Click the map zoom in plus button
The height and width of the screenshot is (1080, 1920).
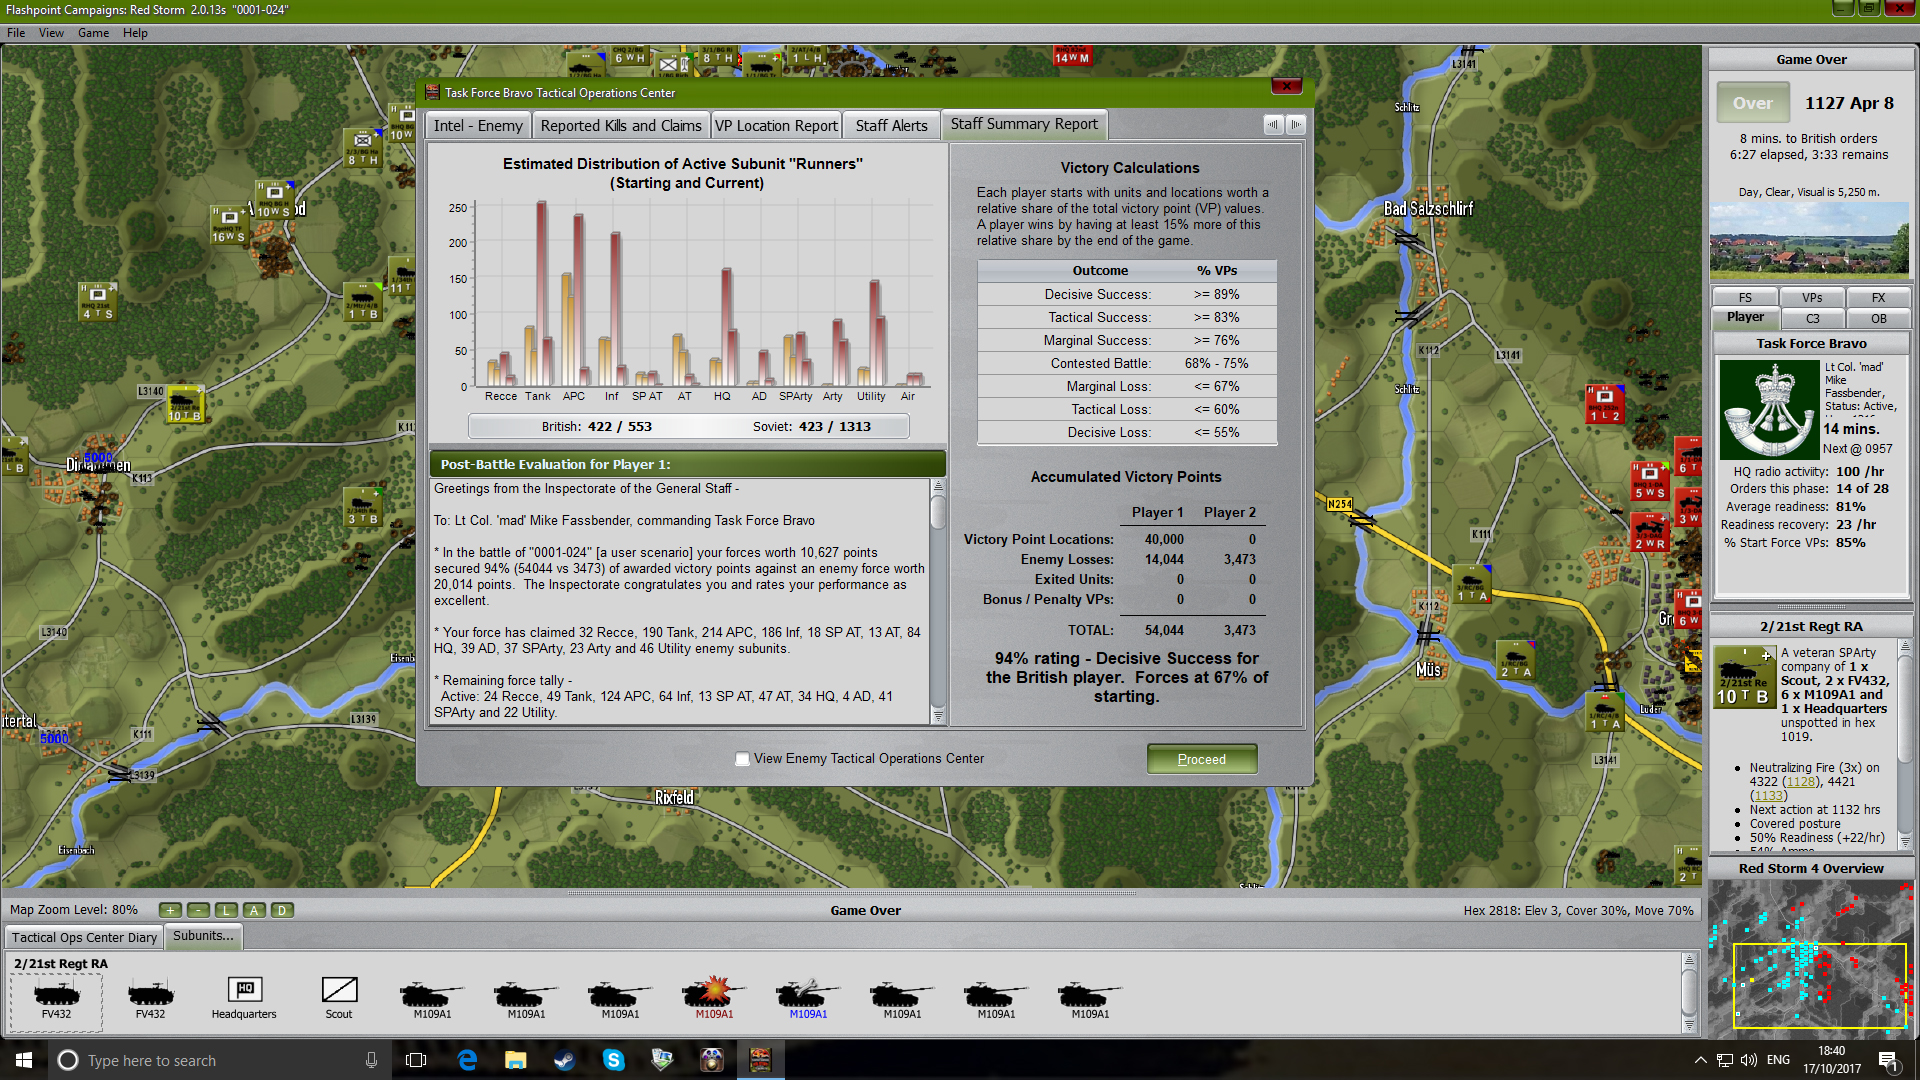pyautogui.click(x=170, y=910)
